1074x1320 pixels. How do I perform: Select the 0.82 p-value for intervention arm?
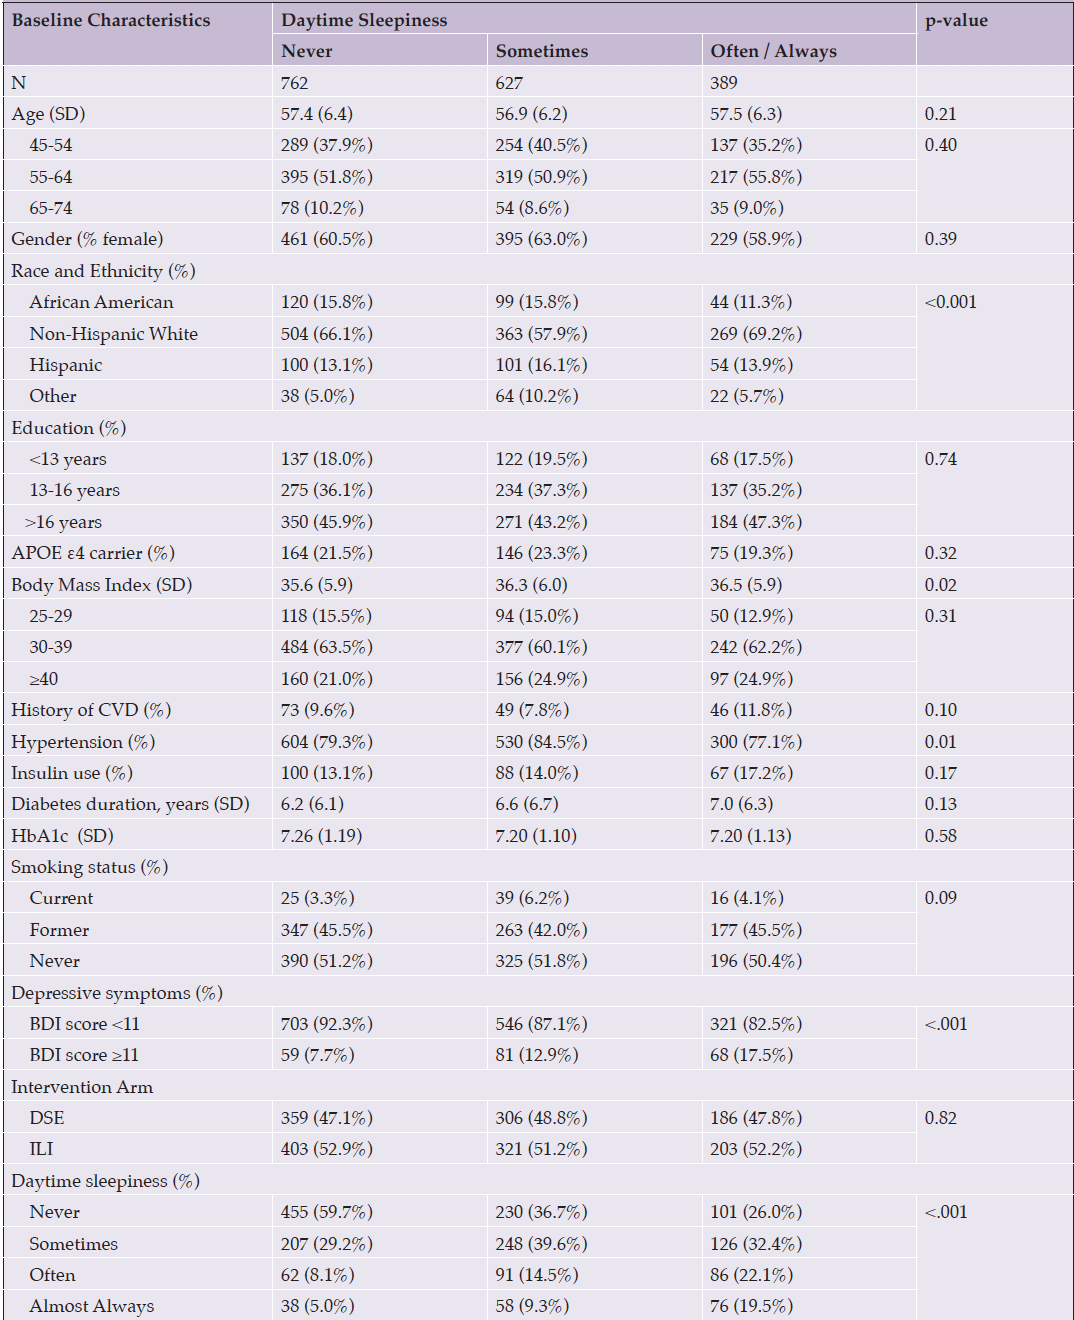tap(941, 1118)
